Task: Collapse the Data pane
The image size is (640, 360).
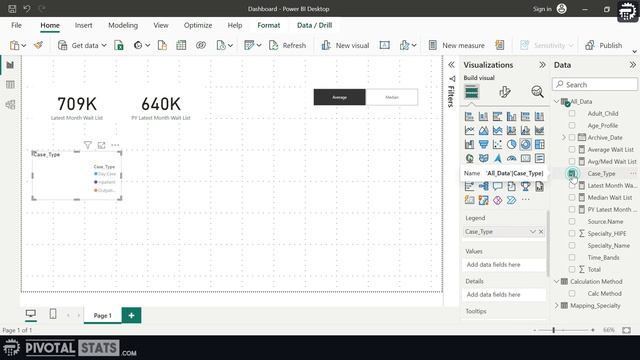Action: [632, 65]
